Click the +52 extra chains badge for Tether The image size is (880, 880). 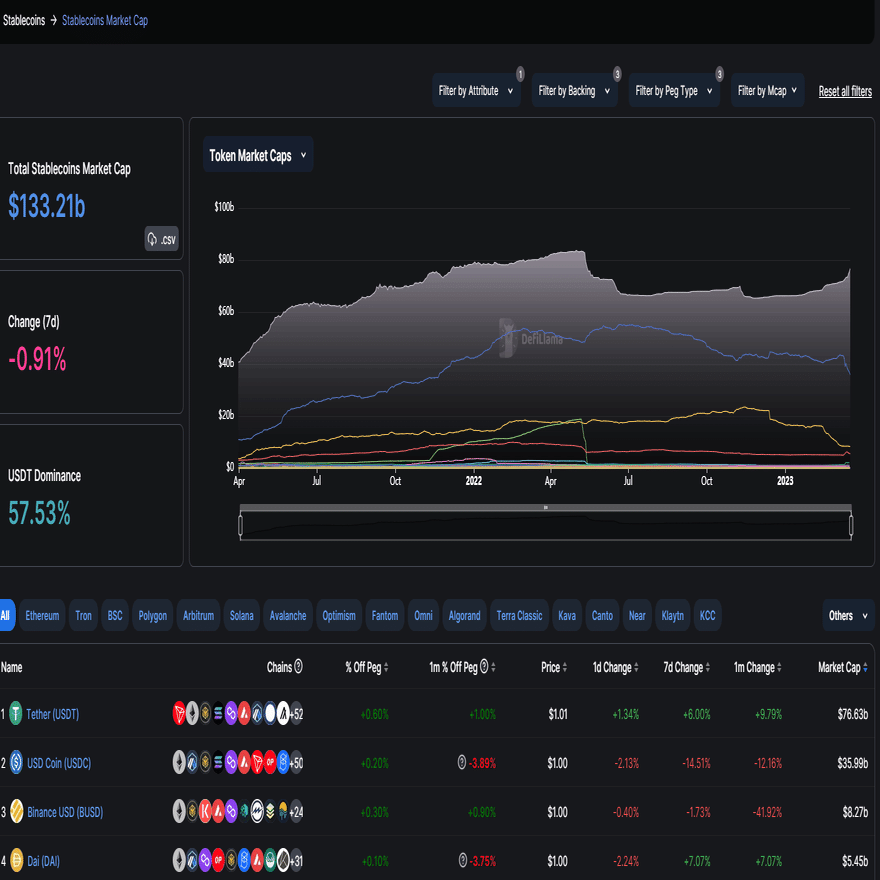(296, 712)
